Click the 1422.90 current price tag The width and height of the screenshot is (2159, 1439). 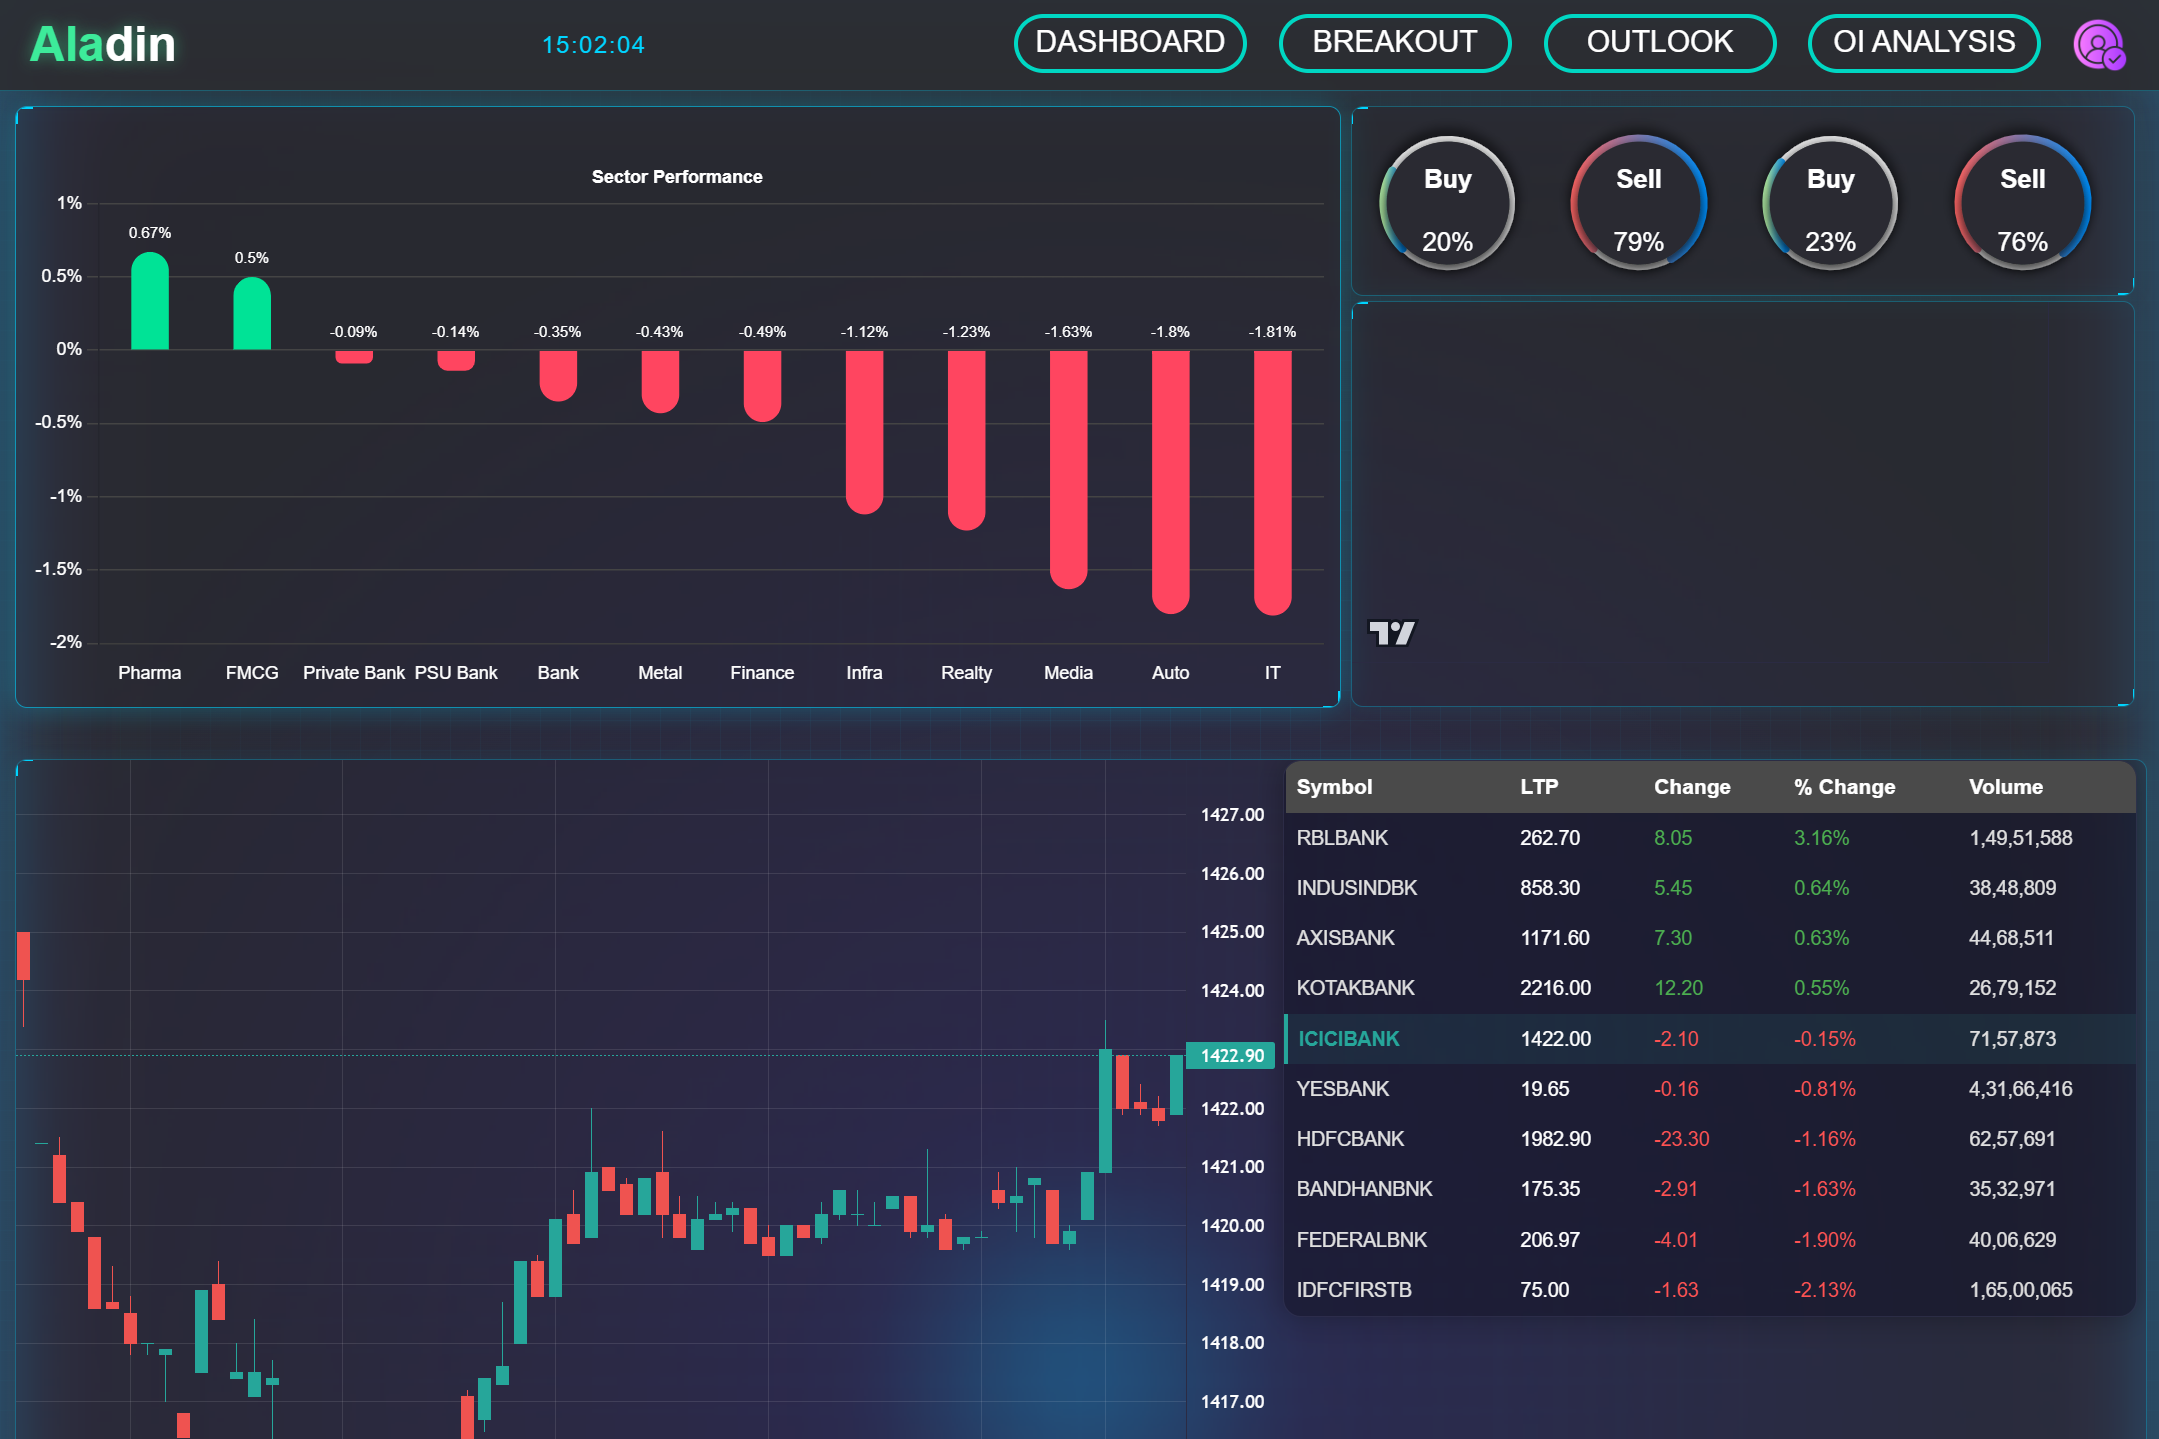pos(1230,1056)
